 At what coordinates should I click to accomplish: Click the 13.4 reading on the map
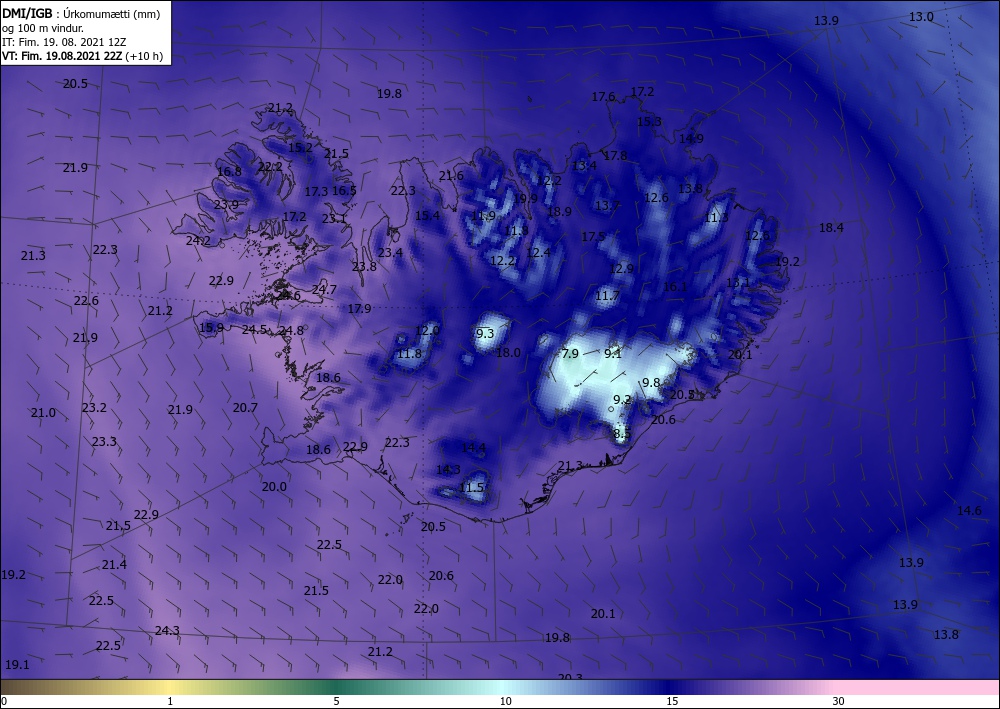point(584,166)
